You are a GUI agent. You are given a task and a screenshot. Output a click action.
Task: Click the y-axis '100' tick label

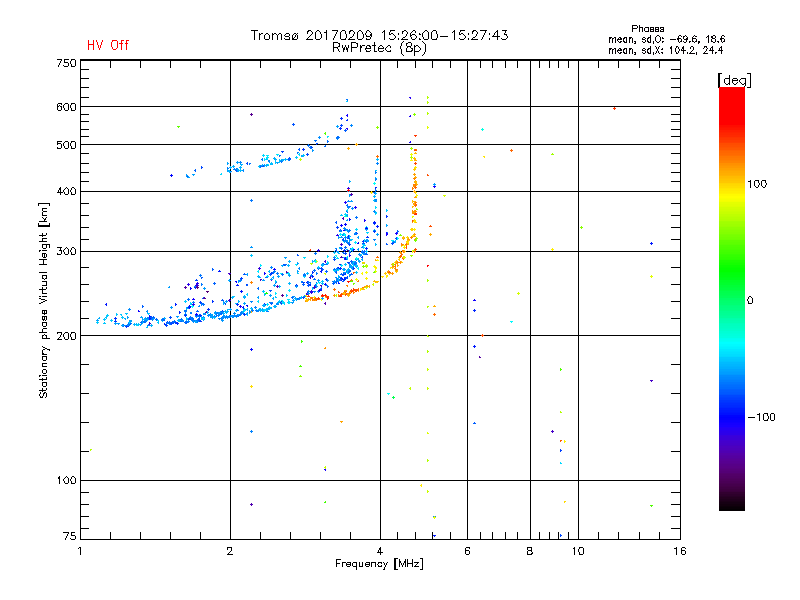(66, 480)
